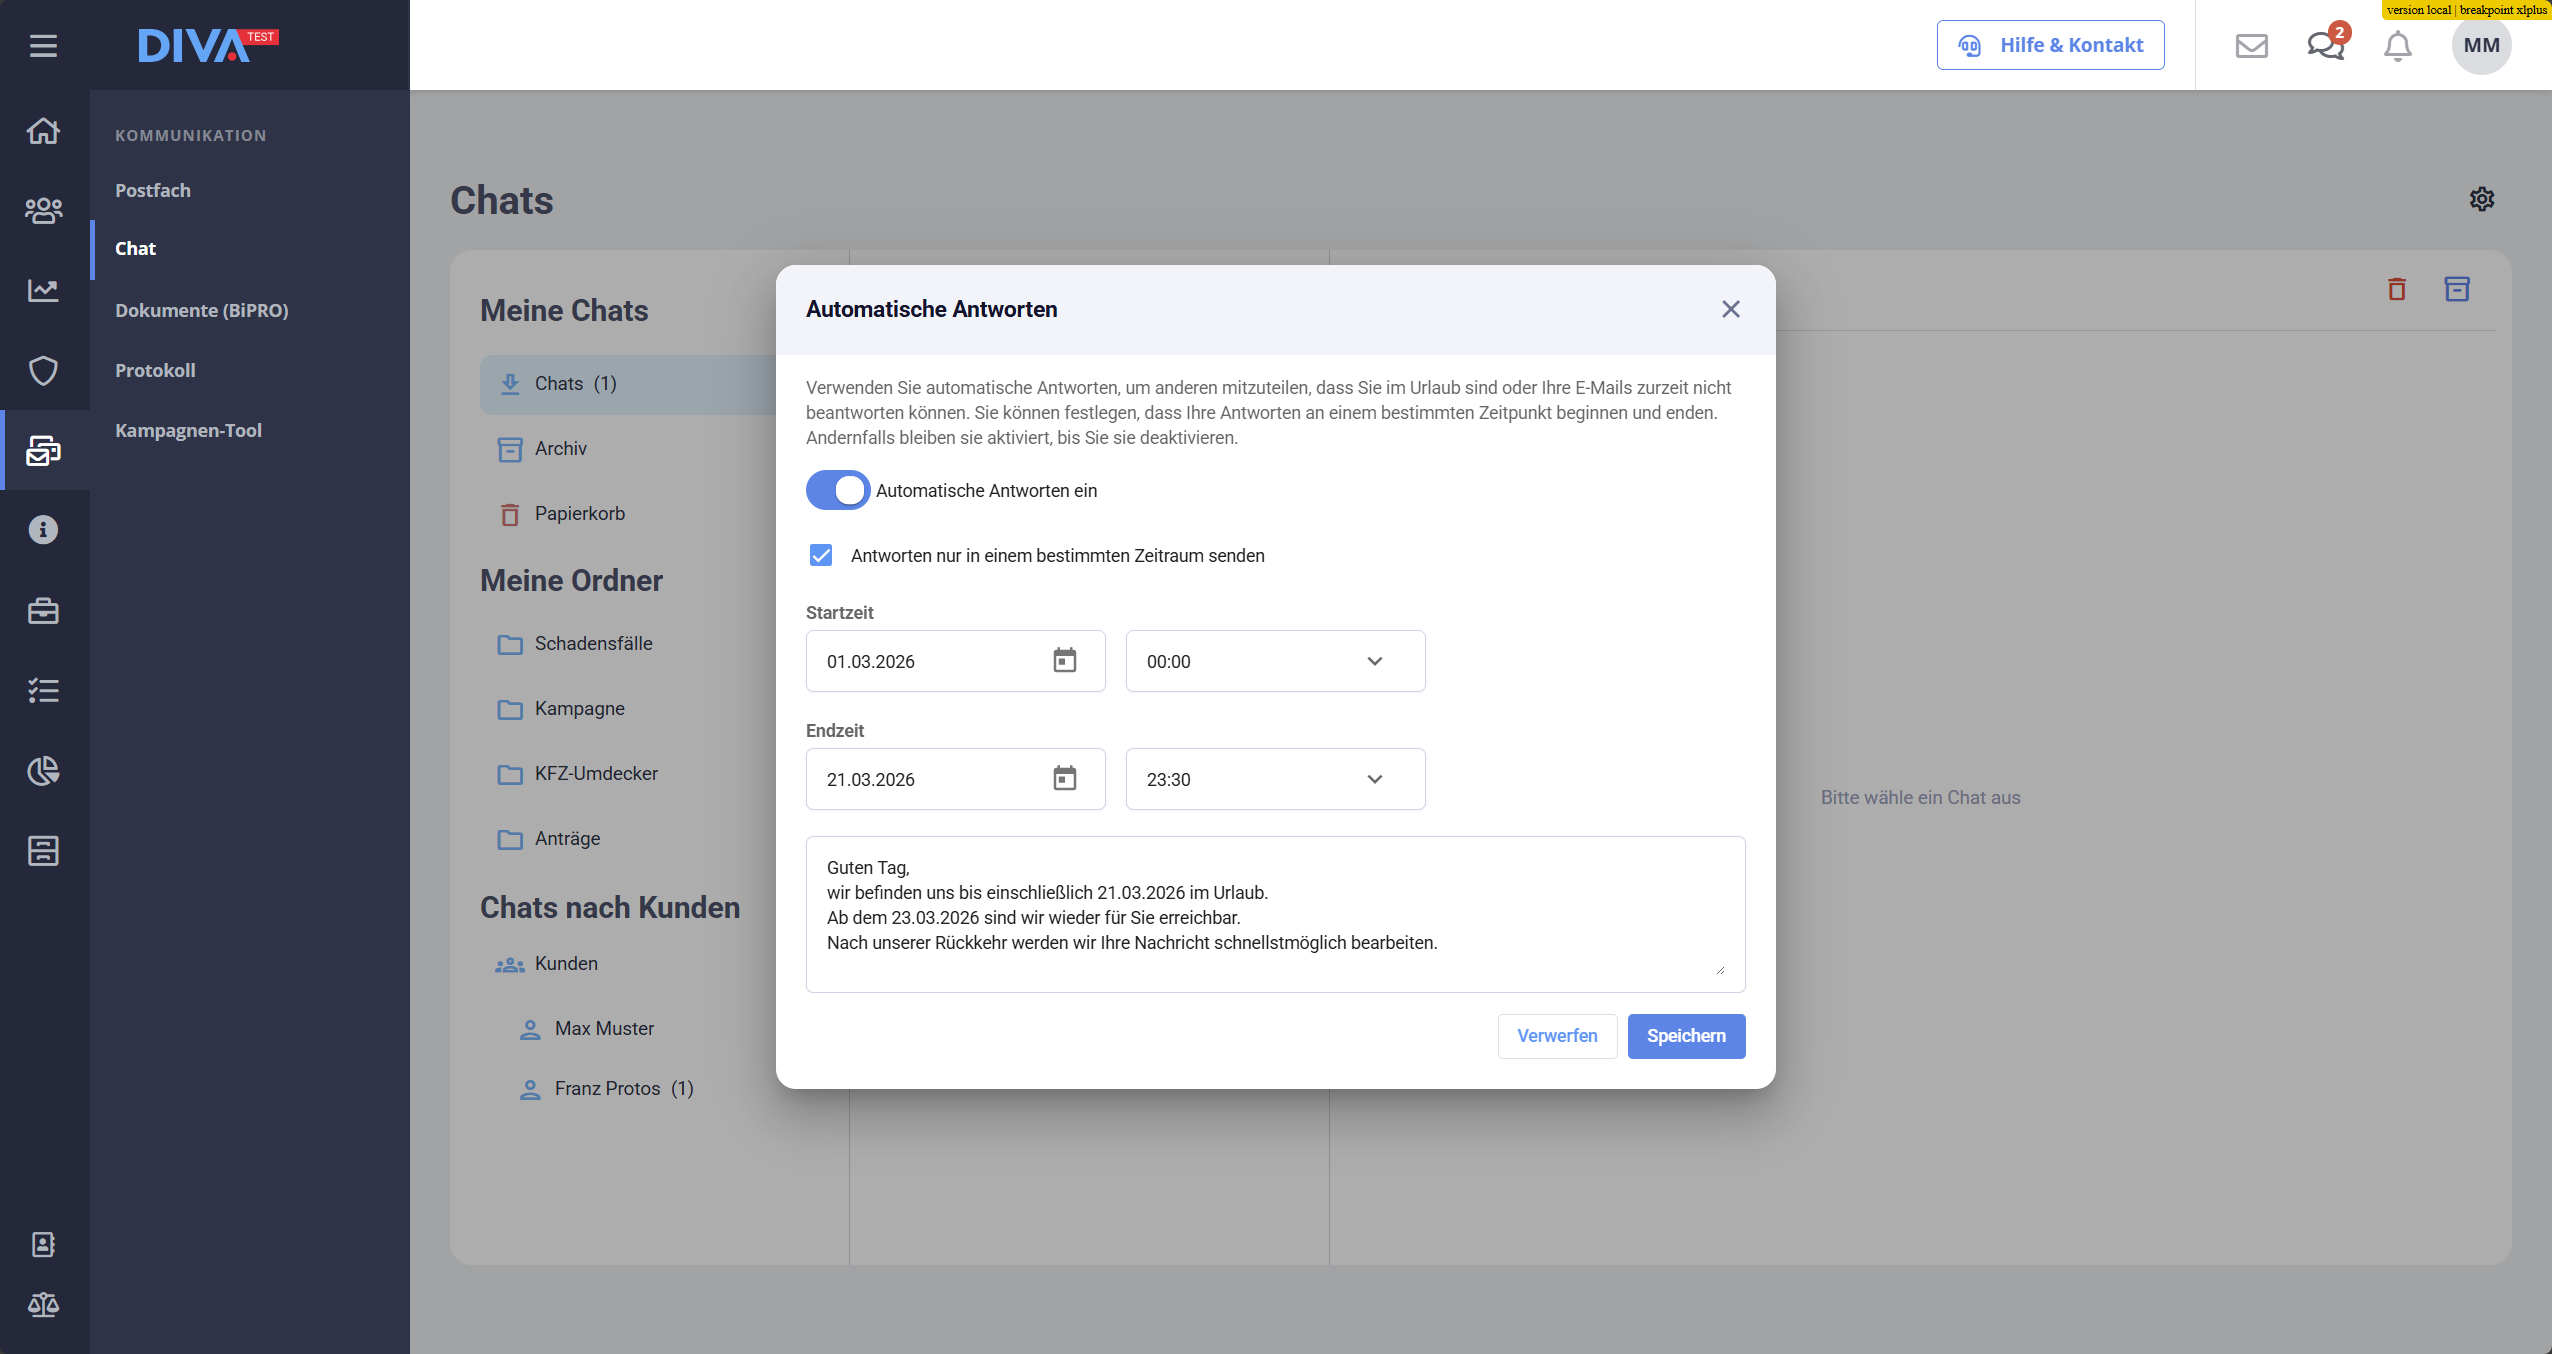Open the MM user avatar menu
Screen dimensions: 2552x1354
(x=2481, y=45)
